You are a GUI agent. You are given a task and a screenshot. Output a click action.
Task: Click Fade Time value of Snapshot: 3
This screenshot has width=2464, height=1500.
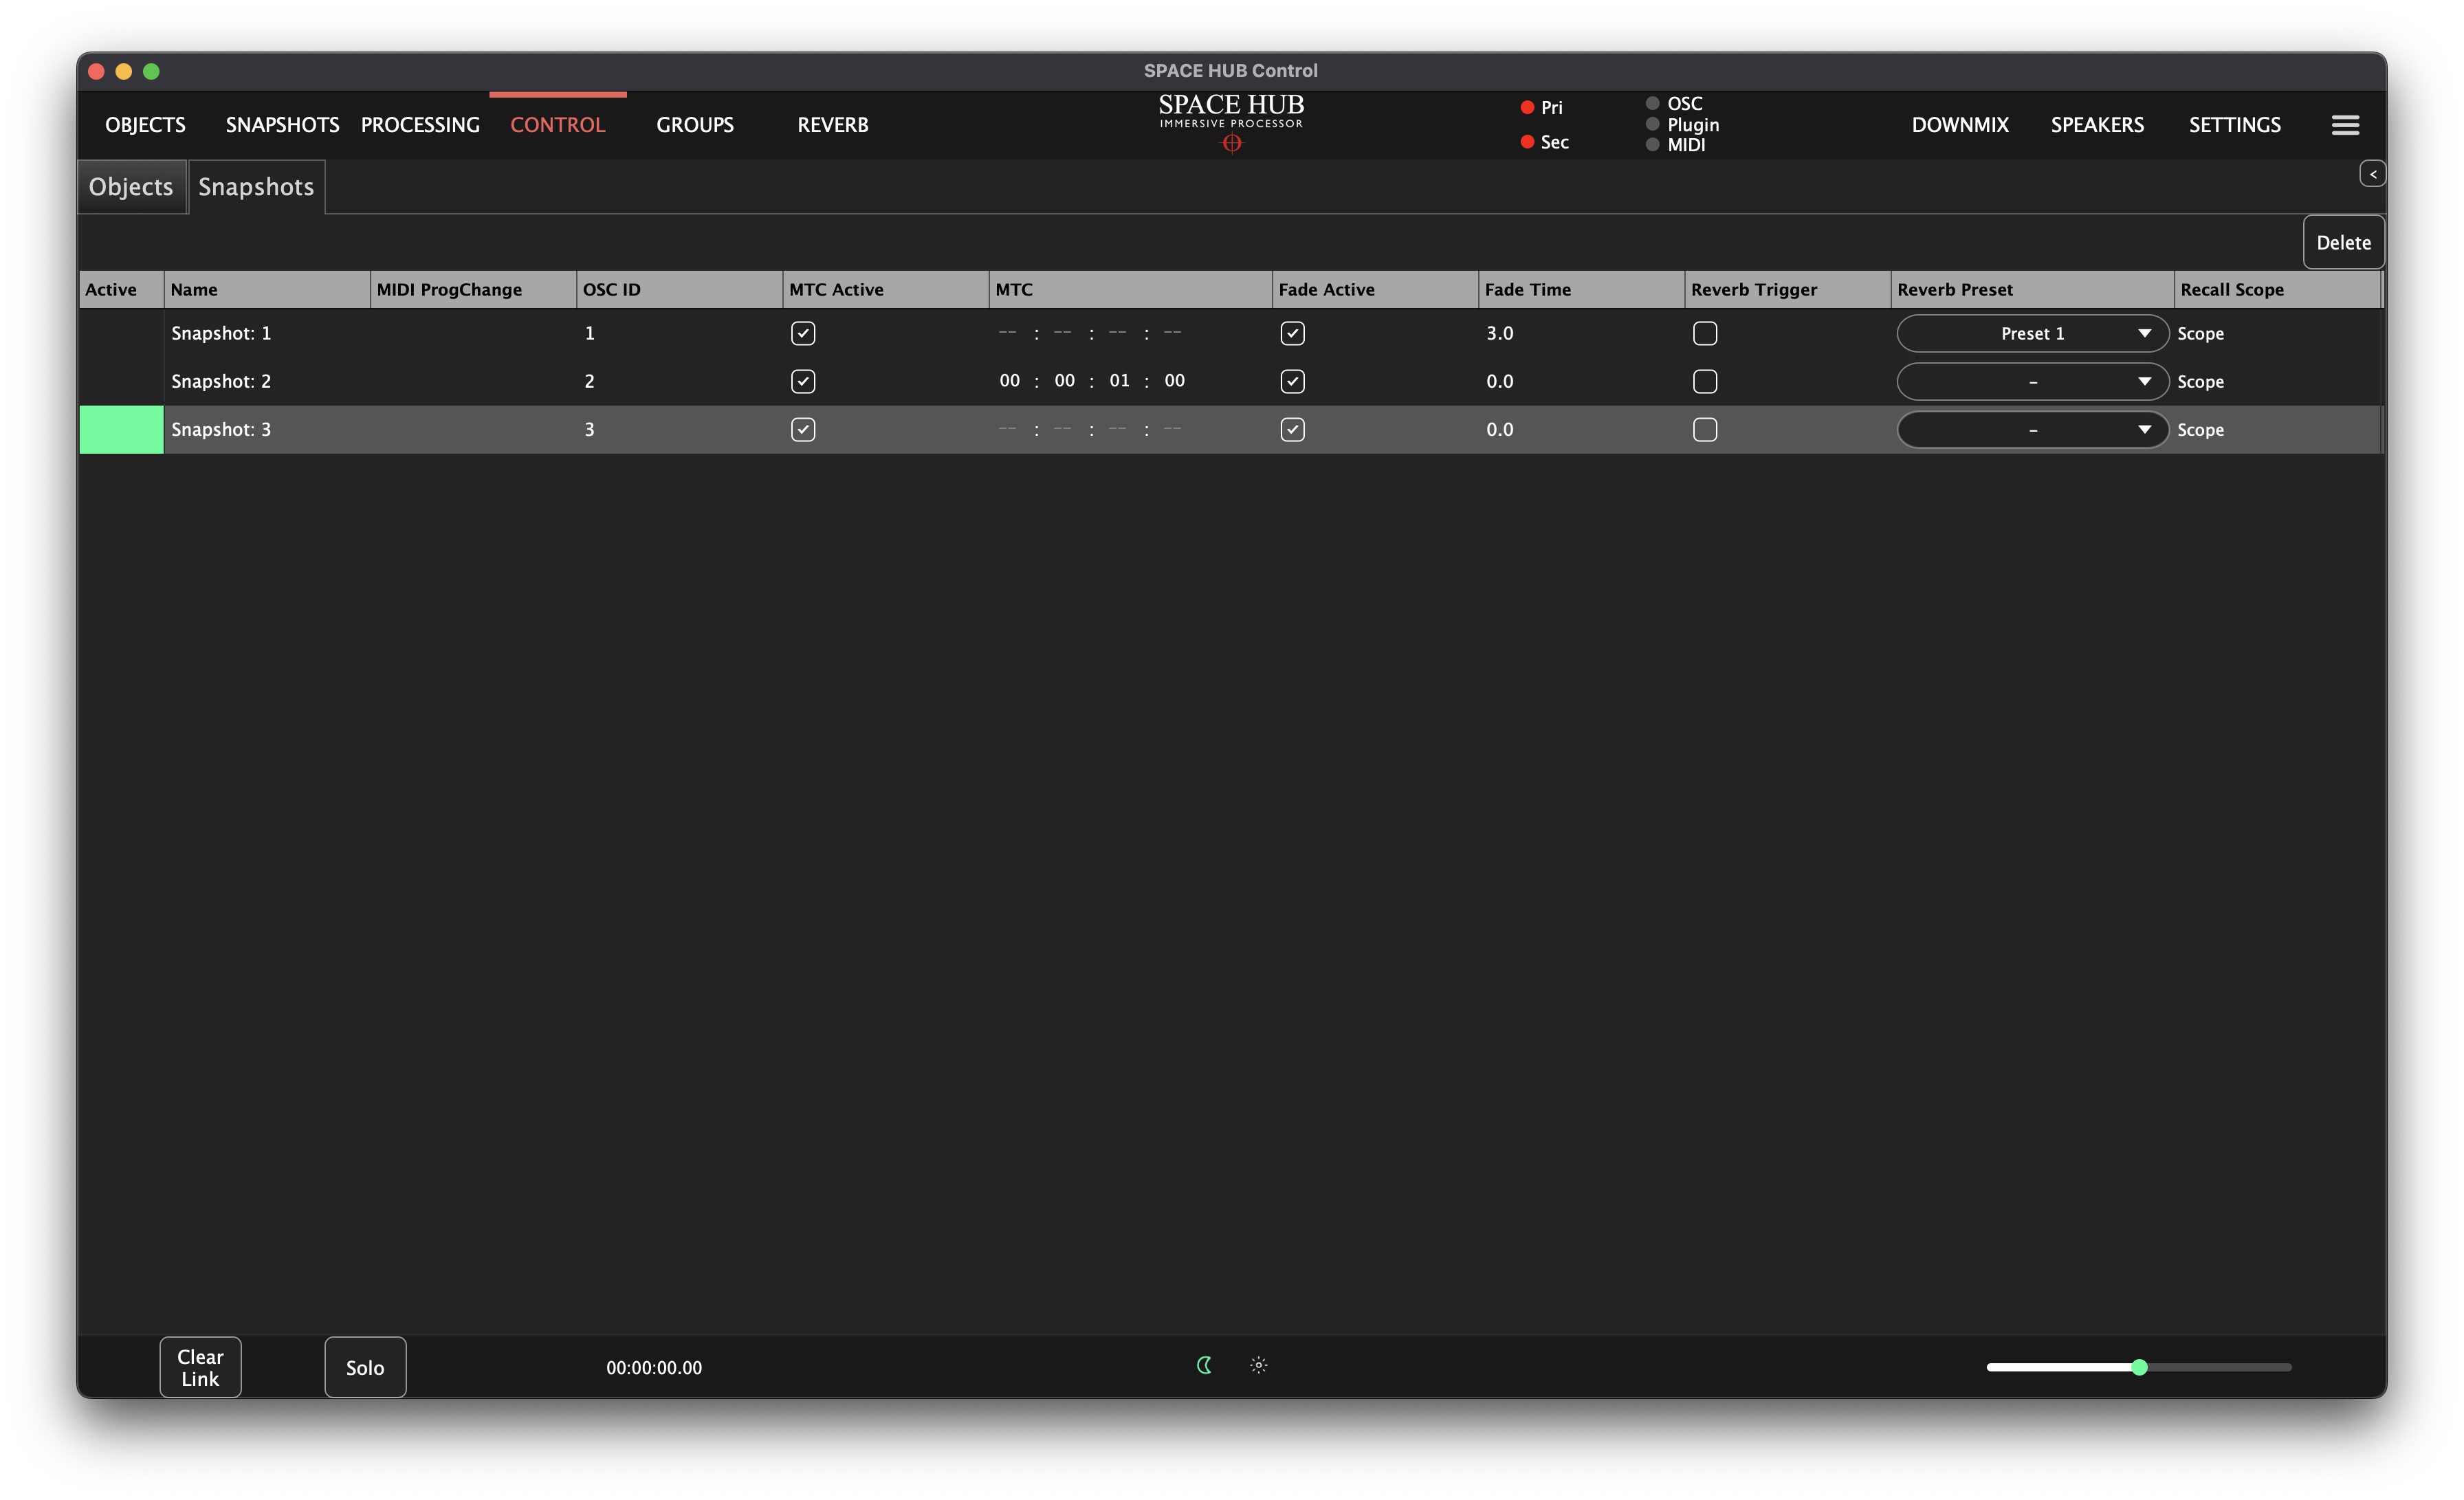[x=1499, y=429]
